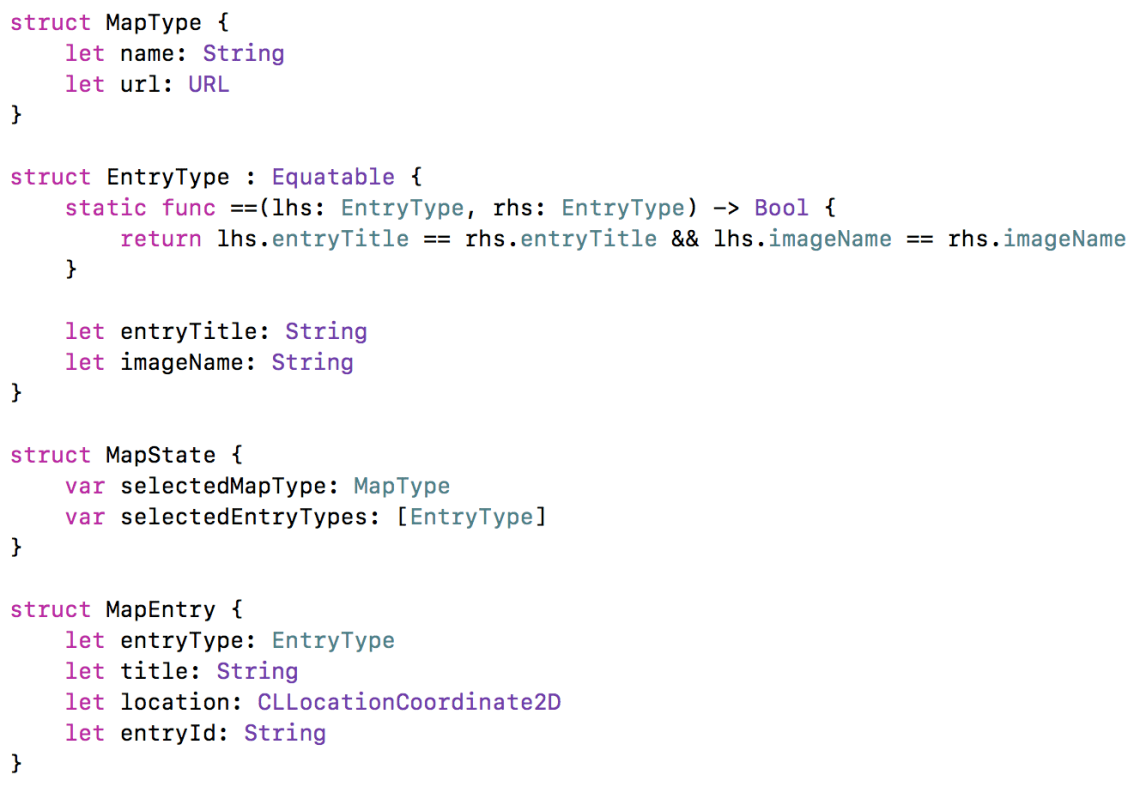The image size is (1140, 799).
Task: Click the return keyword
Action: pos(160,239)
